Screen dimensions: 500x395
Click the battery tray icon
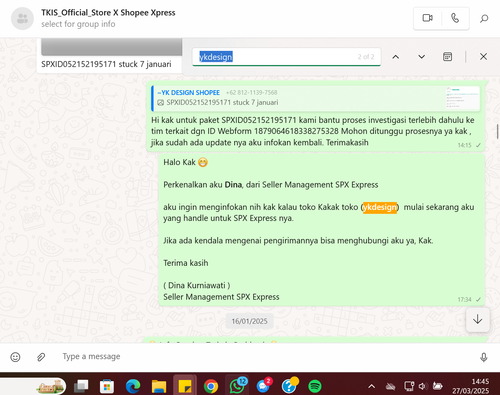(x=438, y=386)
